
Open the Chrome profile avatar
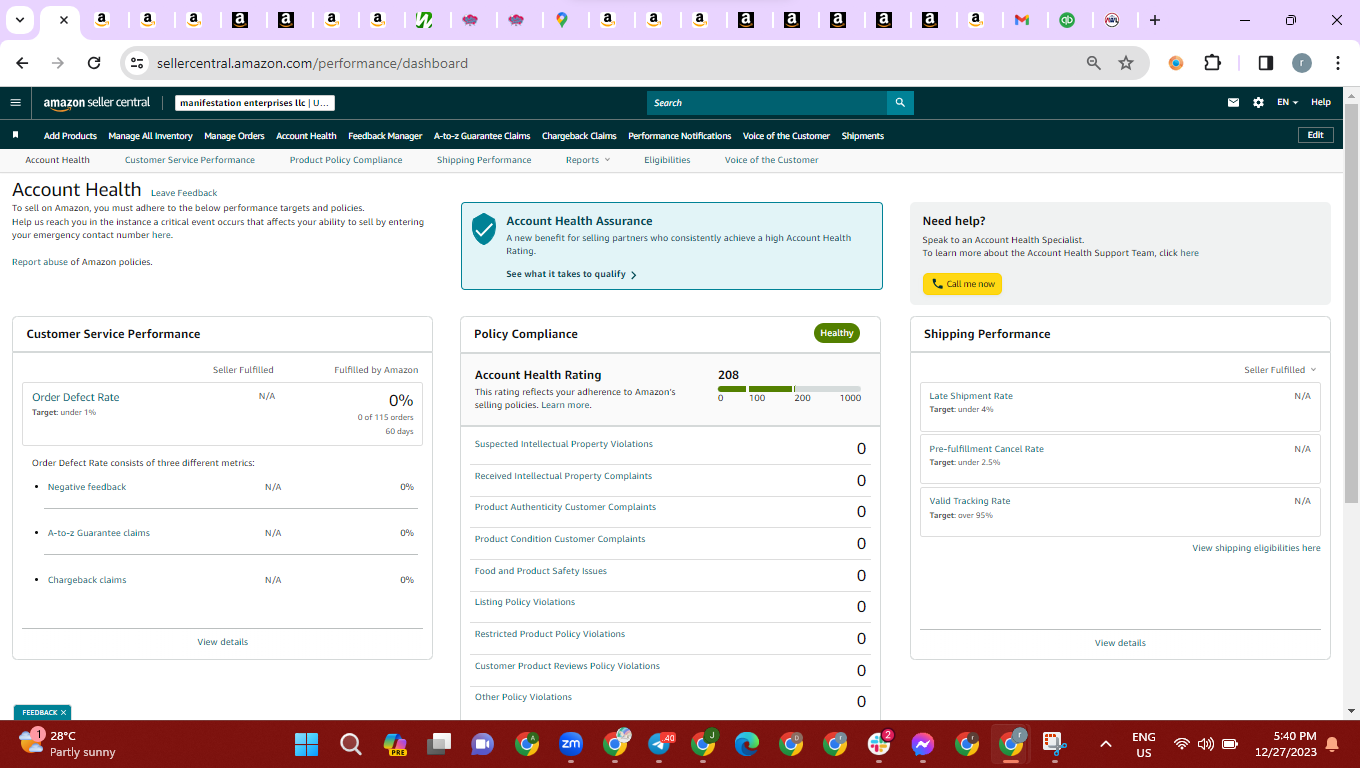pyautogui.click(x=1301, y=63)
